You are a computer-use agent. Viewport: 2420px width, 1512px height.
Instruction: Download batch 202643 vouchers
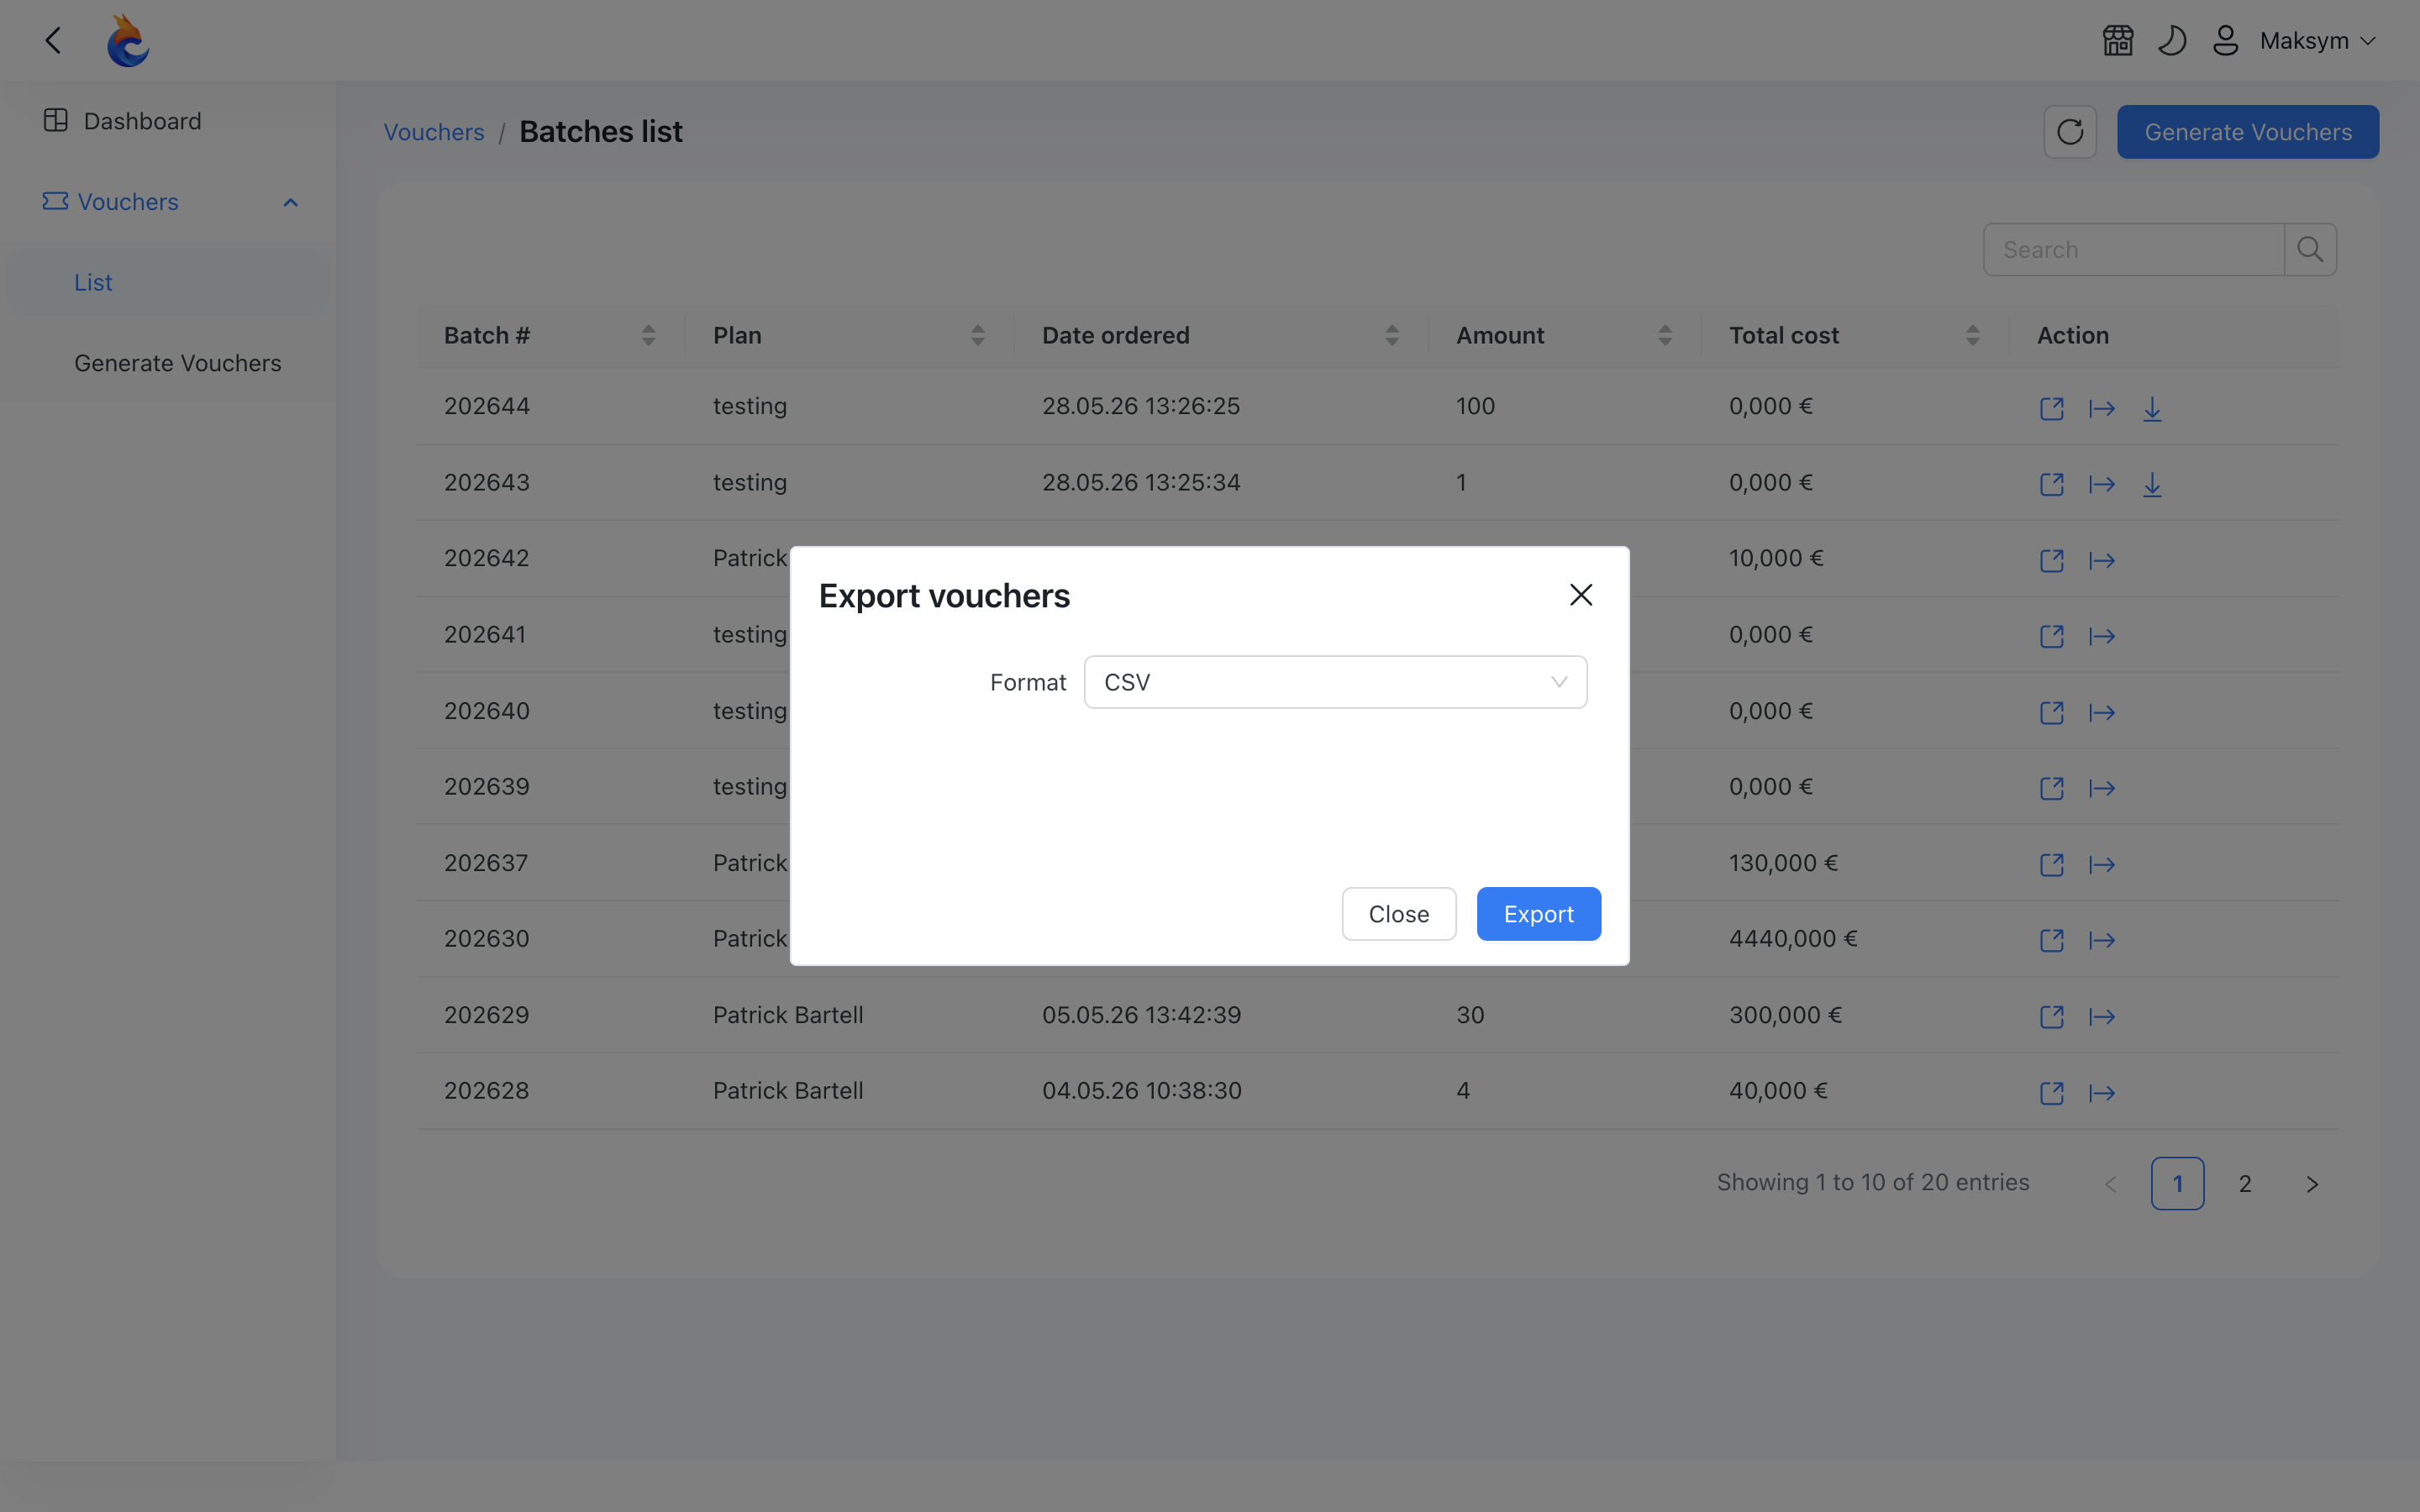(2152, 484)
